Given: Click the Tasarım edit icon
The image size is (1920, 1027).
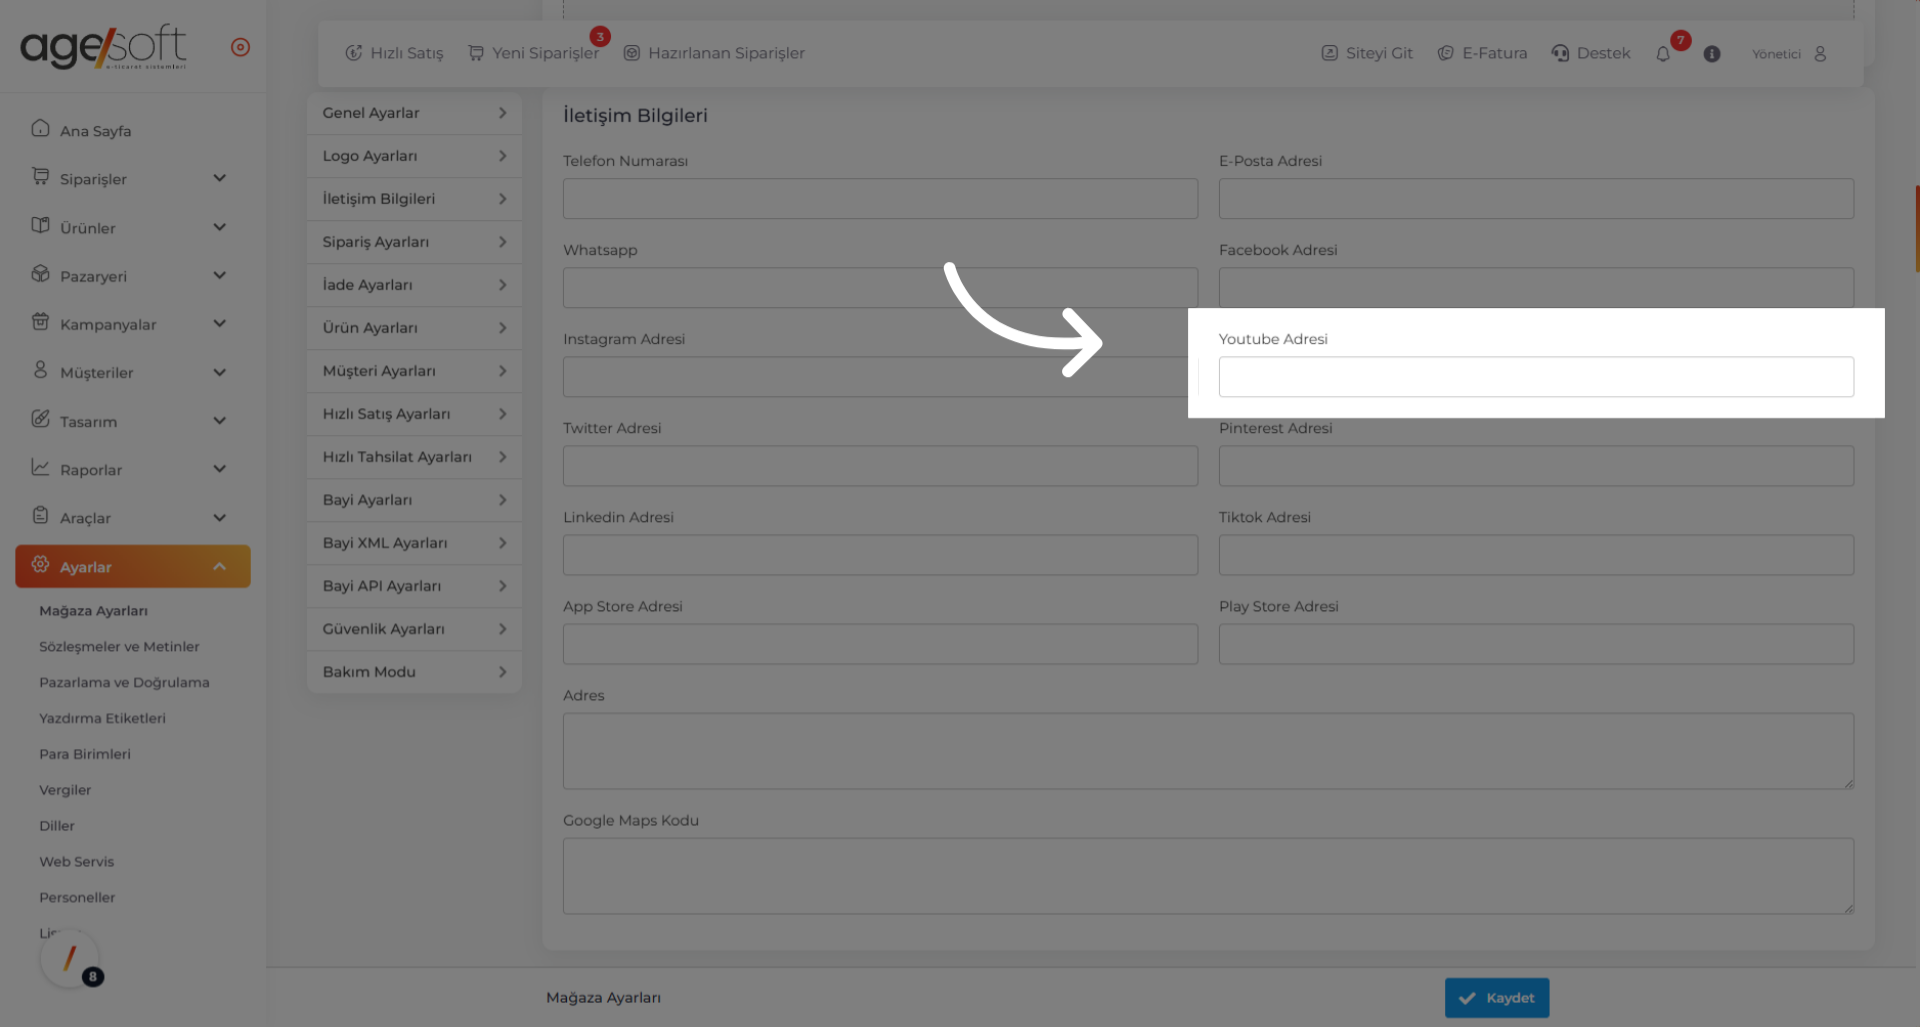Looking at the screenshot, I should point(40,419).
